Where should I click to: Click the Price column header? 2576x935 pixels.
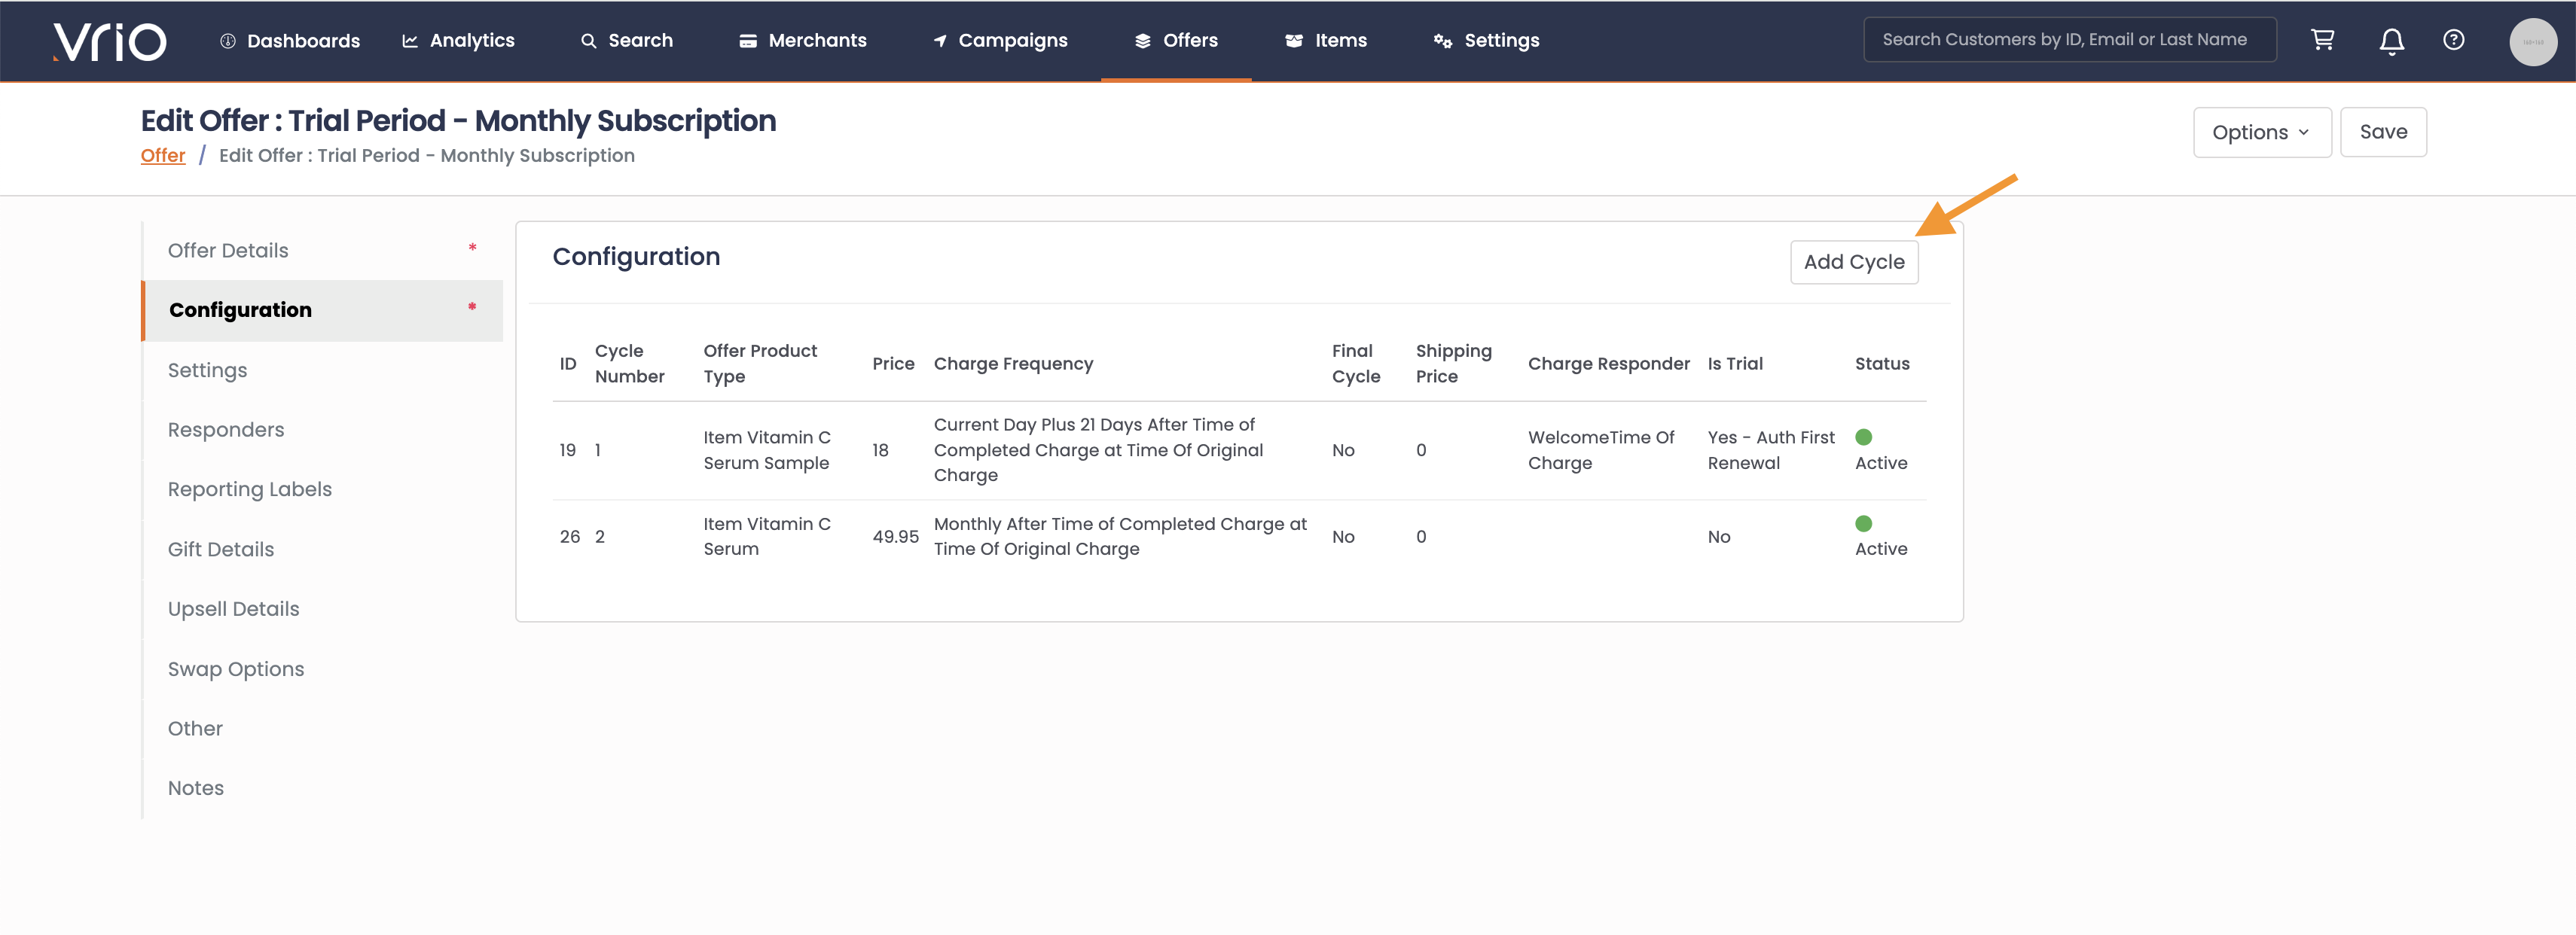(893, 364)
